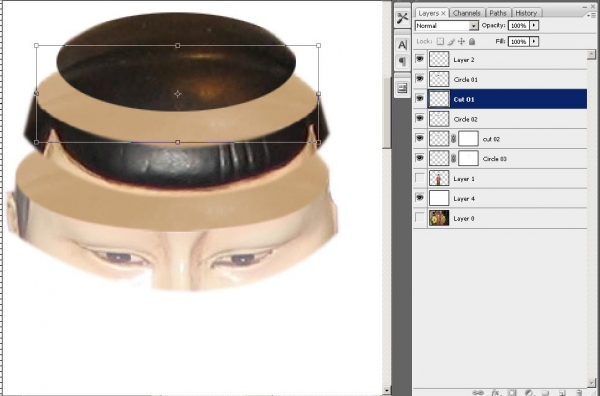Select the cut 02 layer name

491,139
